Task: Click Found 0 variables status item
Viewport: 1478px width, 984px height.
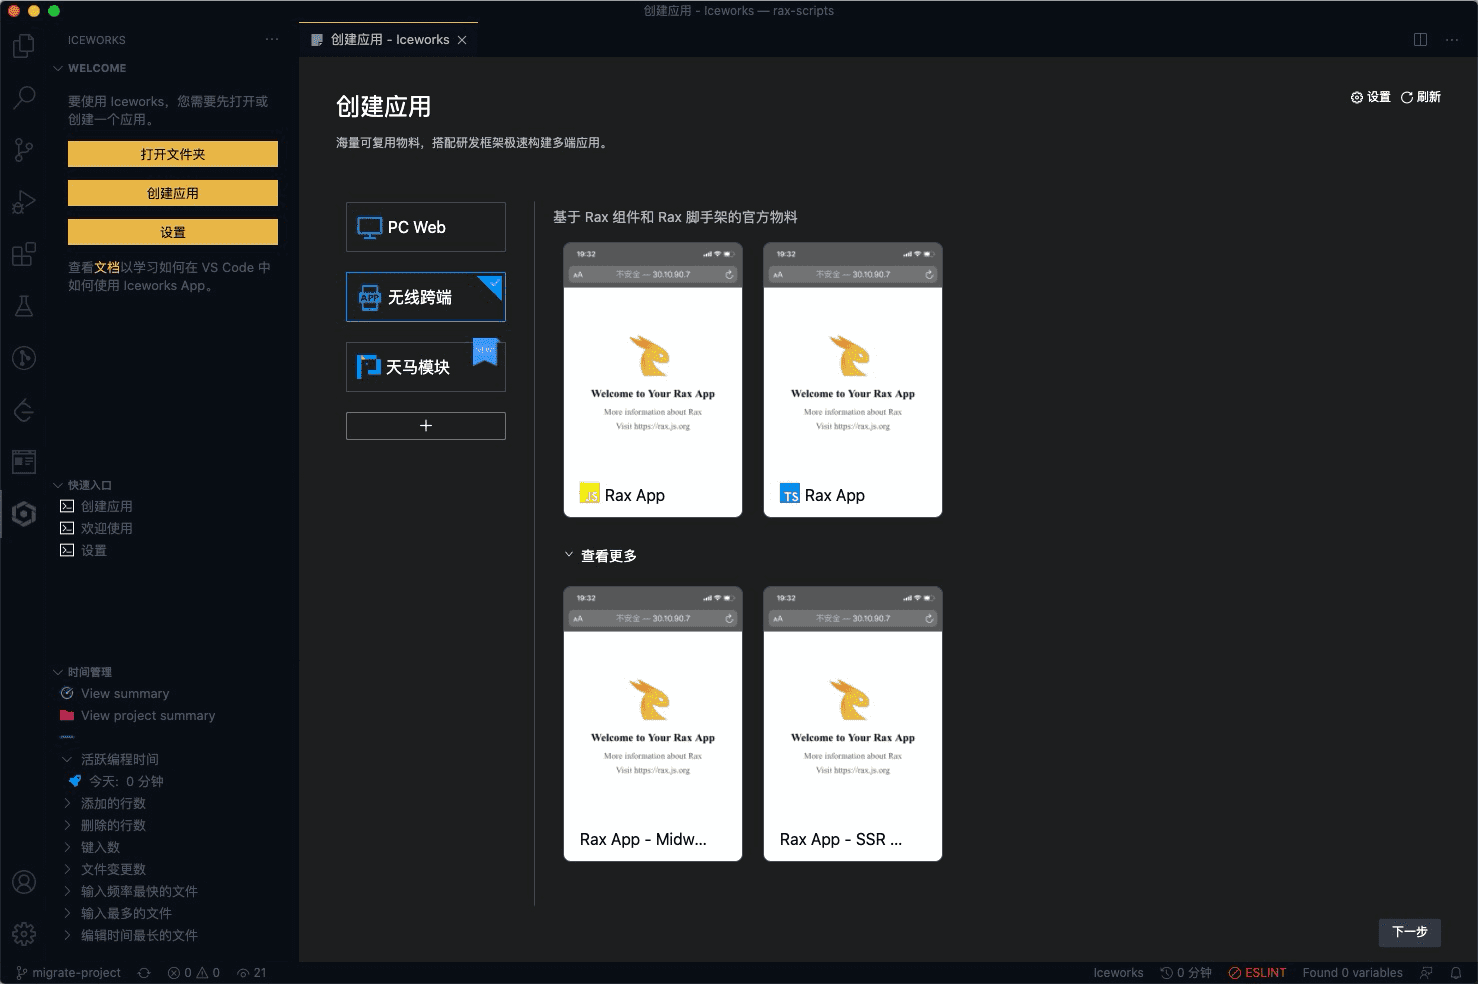Action: (1352, 973)
